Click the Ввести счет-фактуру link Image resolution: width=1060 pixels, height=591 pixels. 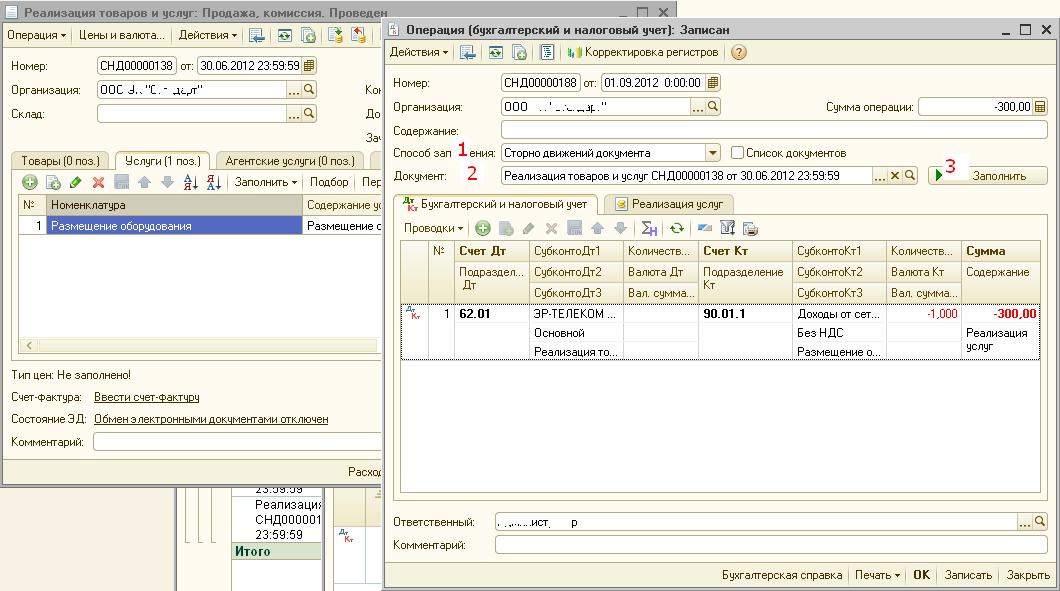coord(147,397)
